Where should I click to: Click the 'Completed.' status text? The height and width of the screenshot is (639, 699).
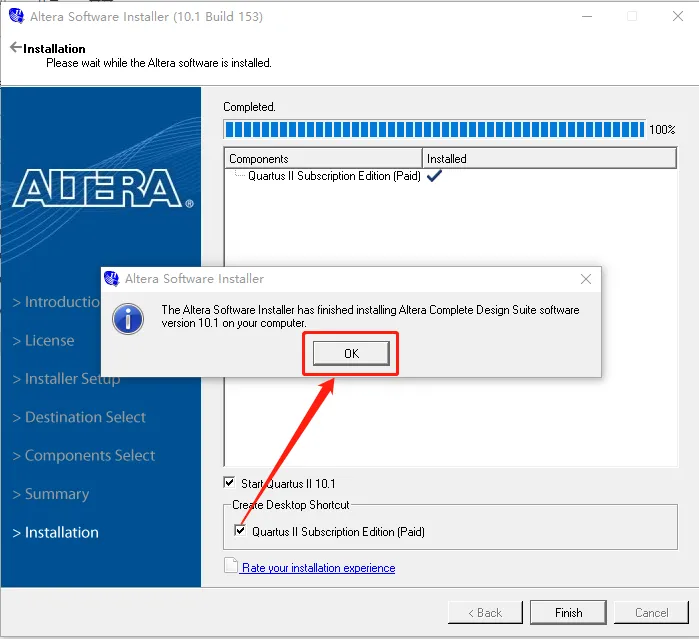coord(249,107)
